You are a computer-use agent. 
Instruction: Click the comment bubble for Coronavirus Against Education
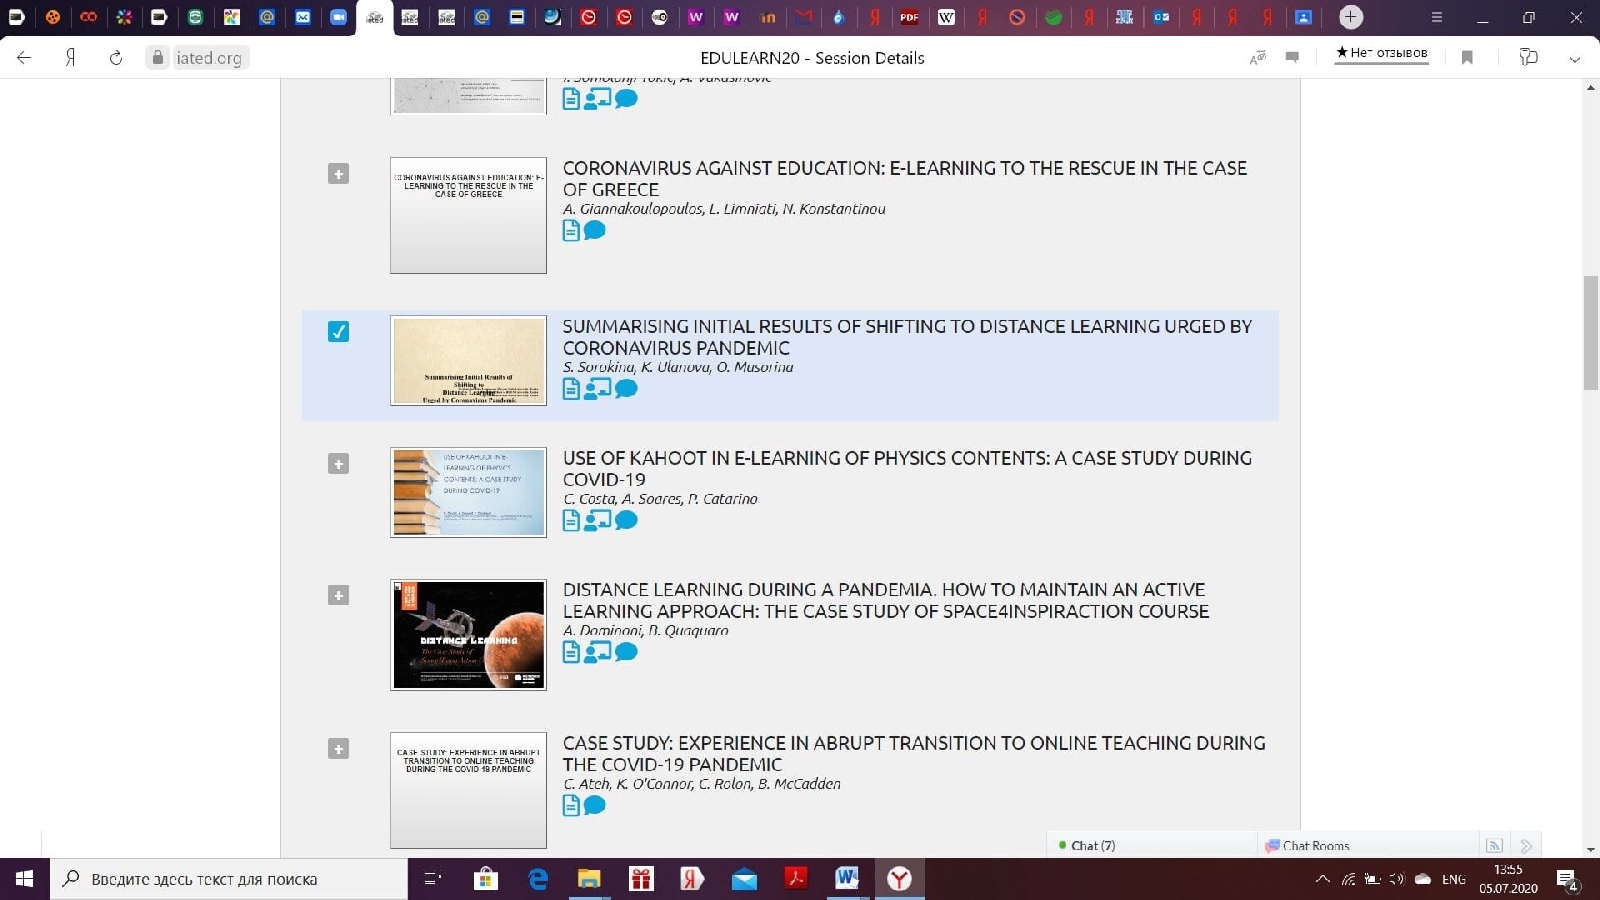(x=595, y=230)
